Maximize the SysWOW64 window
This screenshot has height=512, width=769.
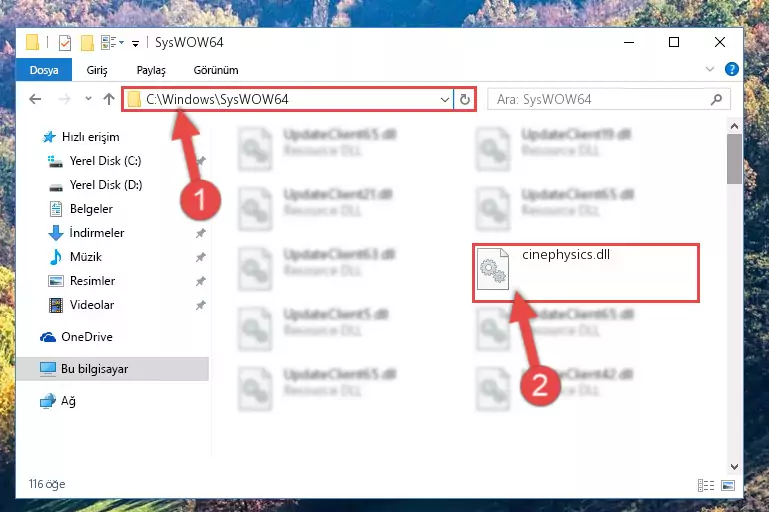click(x=674, y=42)
